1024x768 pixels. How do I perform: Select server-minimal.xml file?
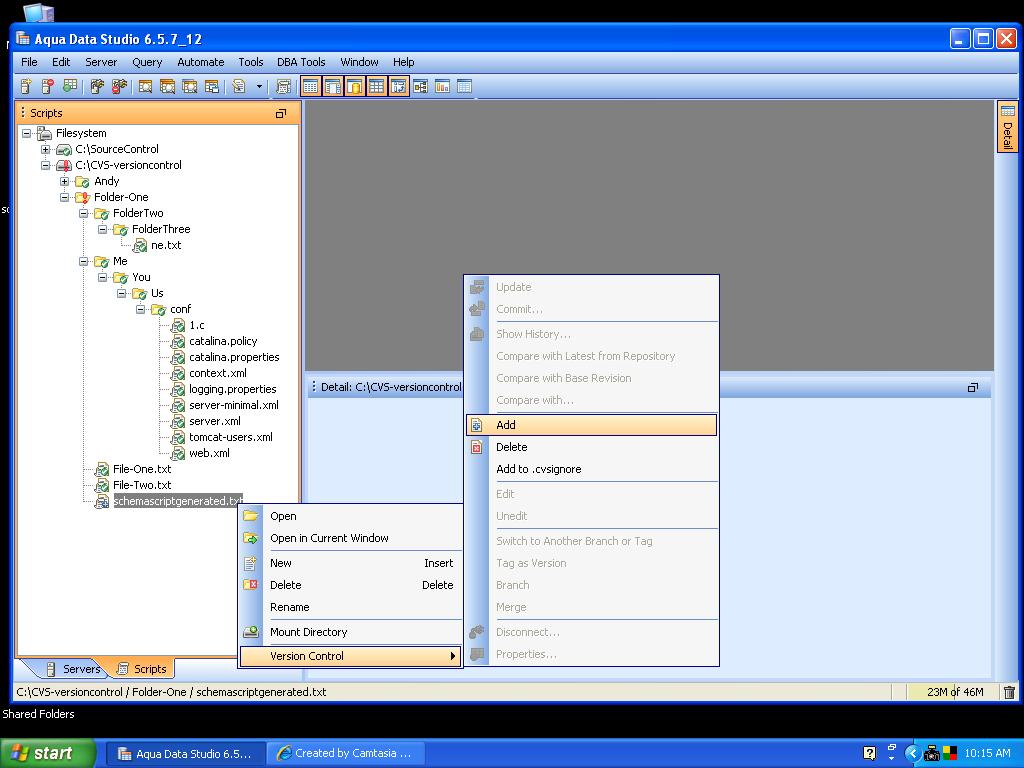pos(234,406)
